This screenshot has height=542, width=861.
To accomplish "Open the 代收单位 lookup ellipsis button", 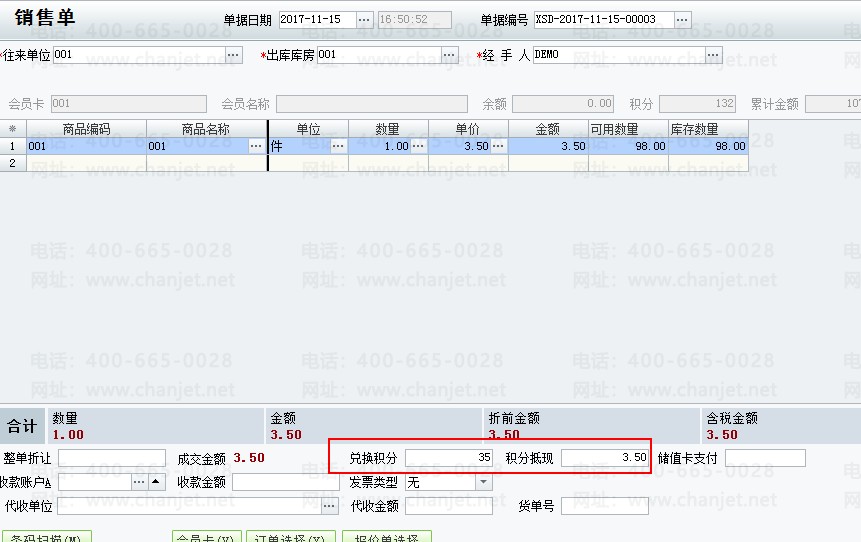I will tap(329, 506).
